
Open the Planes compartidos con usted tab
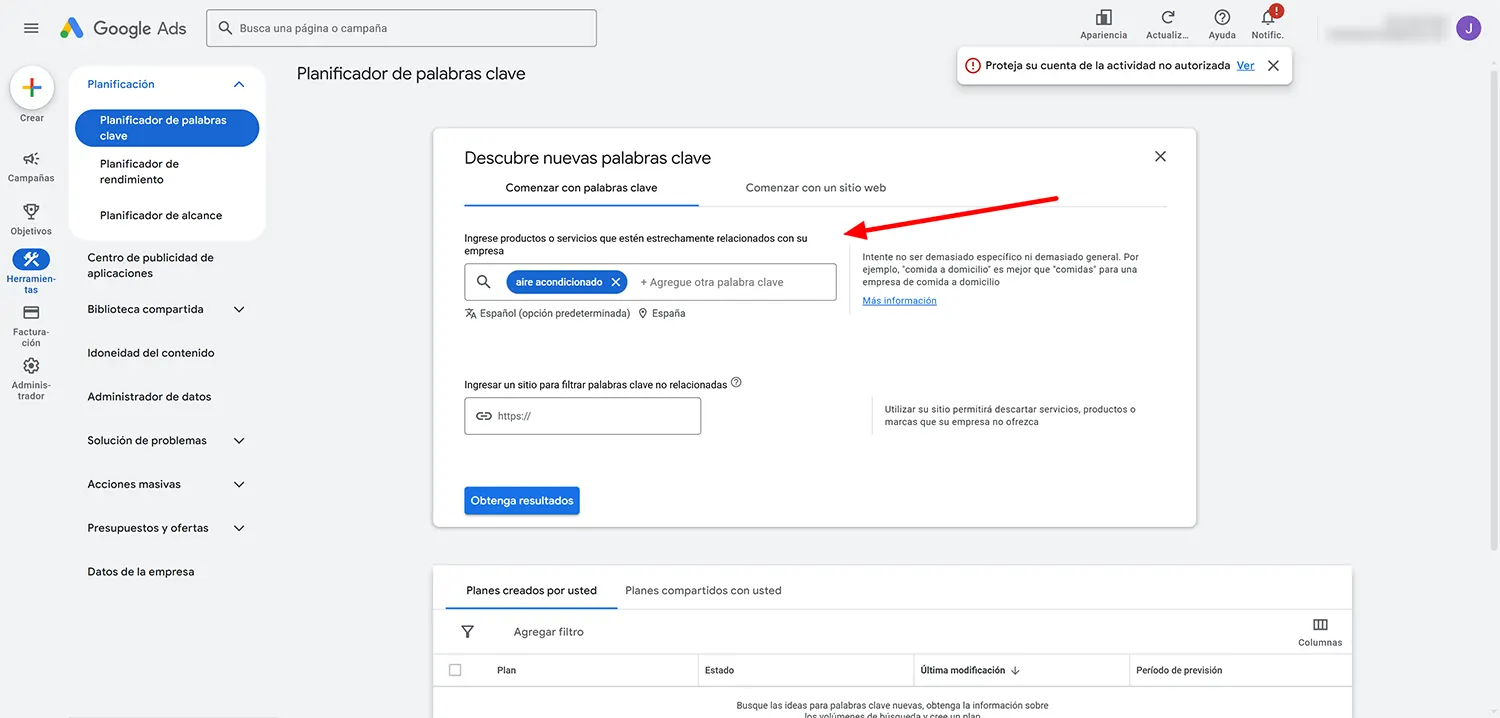tap(703, 590)
